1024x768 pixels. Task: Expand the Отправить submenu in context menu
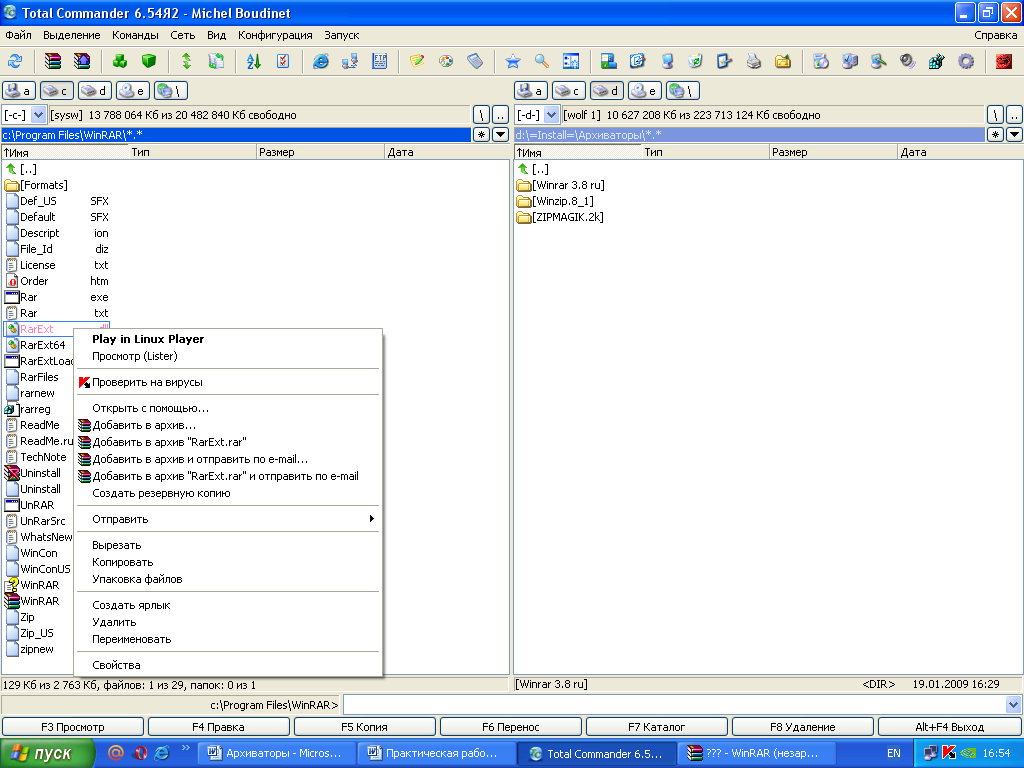coord(228,519)
